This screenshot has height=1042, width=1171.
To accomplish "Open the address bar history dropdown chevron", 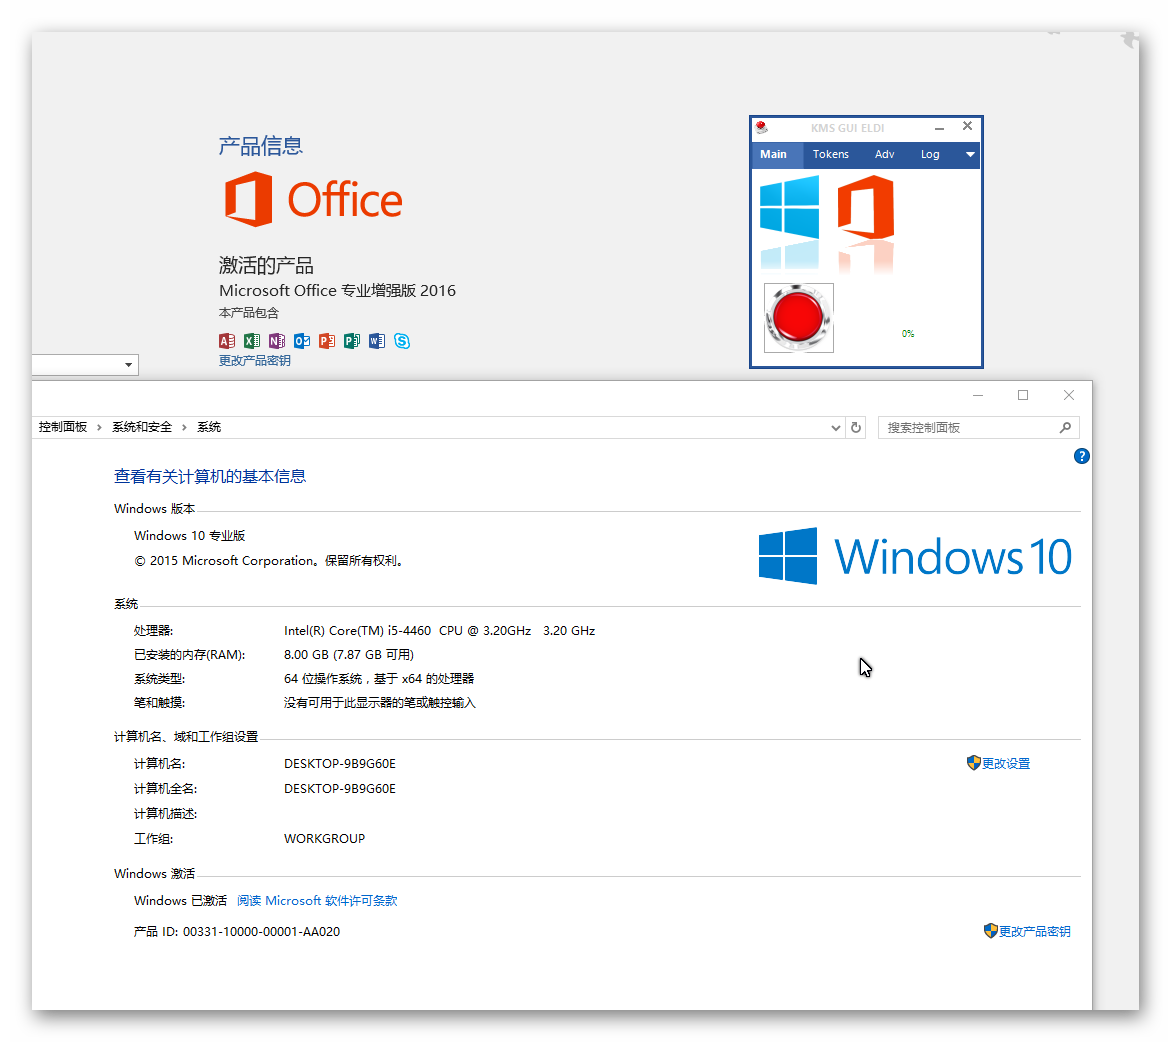I will pos(836,428).
